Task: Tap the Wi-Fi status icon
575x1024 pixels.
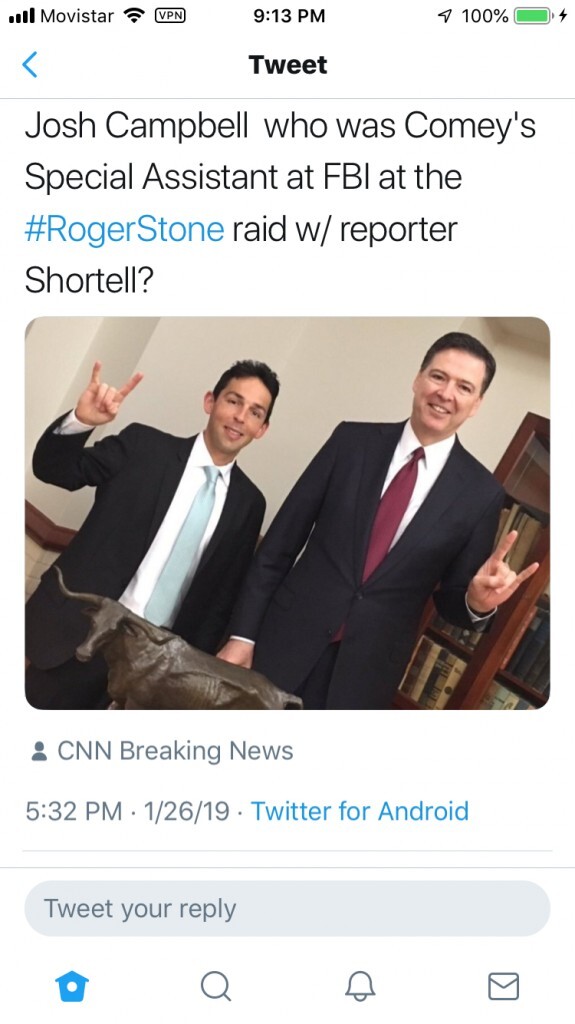Action: point(134,16)
